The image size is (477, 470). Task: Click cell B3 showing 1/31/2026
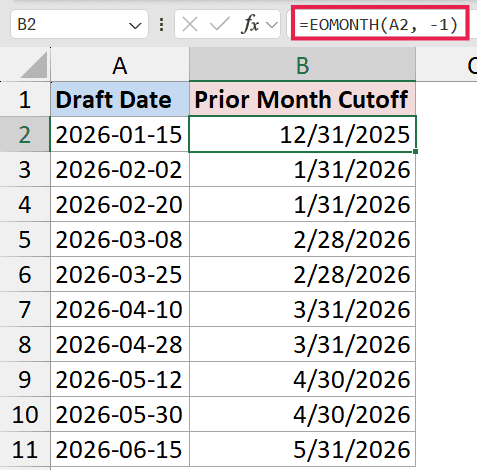302,169
